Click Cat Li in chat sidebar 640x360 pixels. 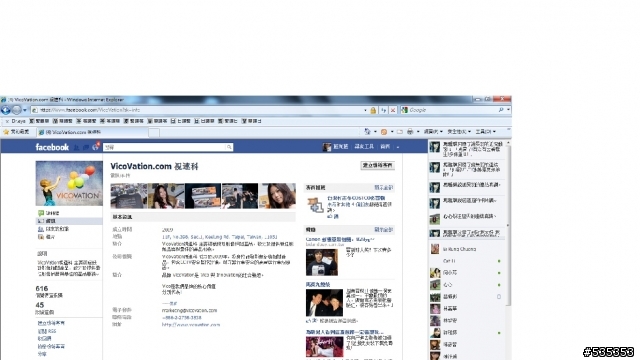[x=449, y=261]
